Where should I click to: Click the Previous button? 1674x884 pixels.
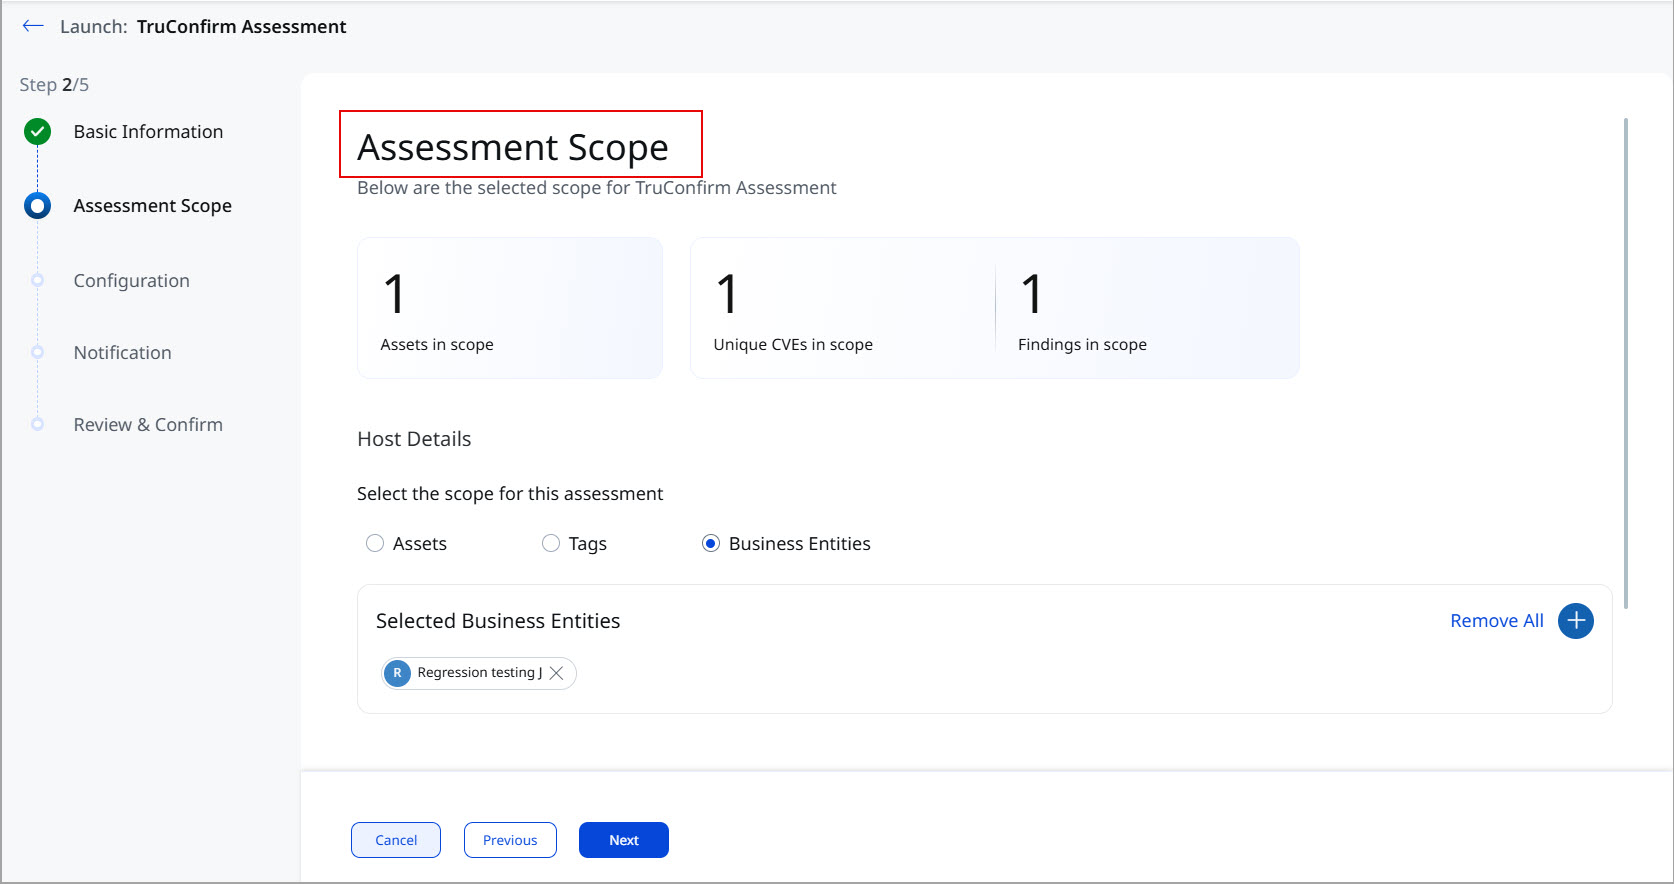pyautogui.click(x=510, y=840)
